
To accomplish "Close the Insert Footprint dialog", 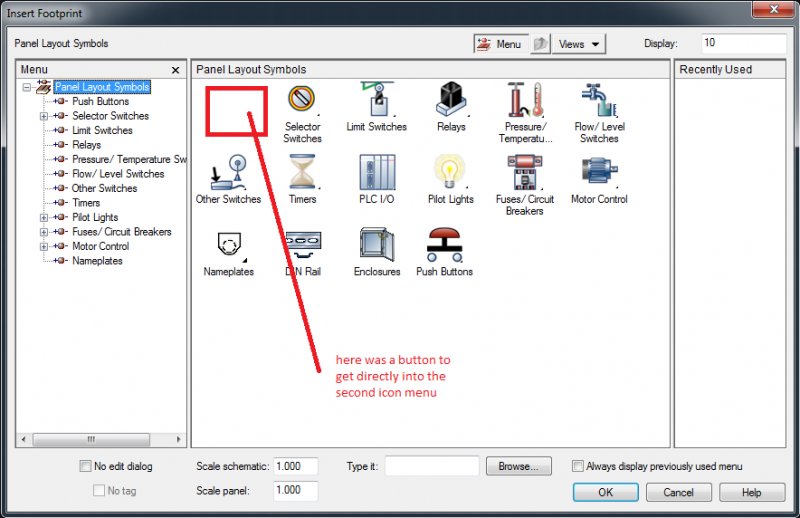I will [773, 9].
